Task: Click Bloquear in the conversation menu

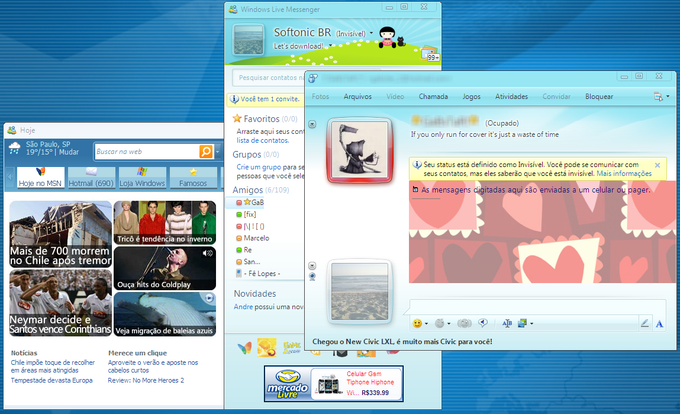Action: (599, 97)
